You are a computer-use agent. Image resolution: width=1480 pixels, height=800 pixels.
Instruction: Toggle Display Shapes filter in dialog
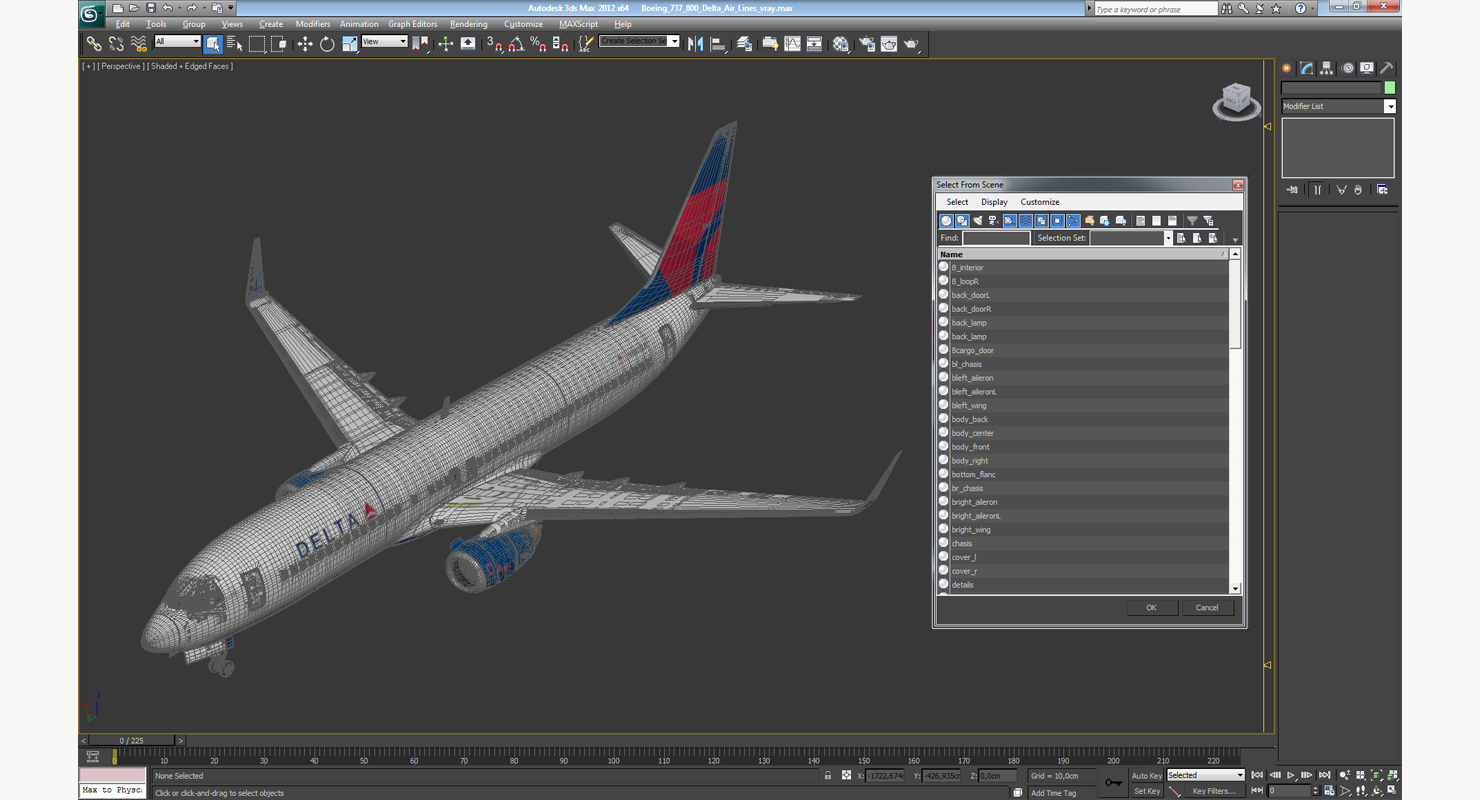click(x=962, y=220)
